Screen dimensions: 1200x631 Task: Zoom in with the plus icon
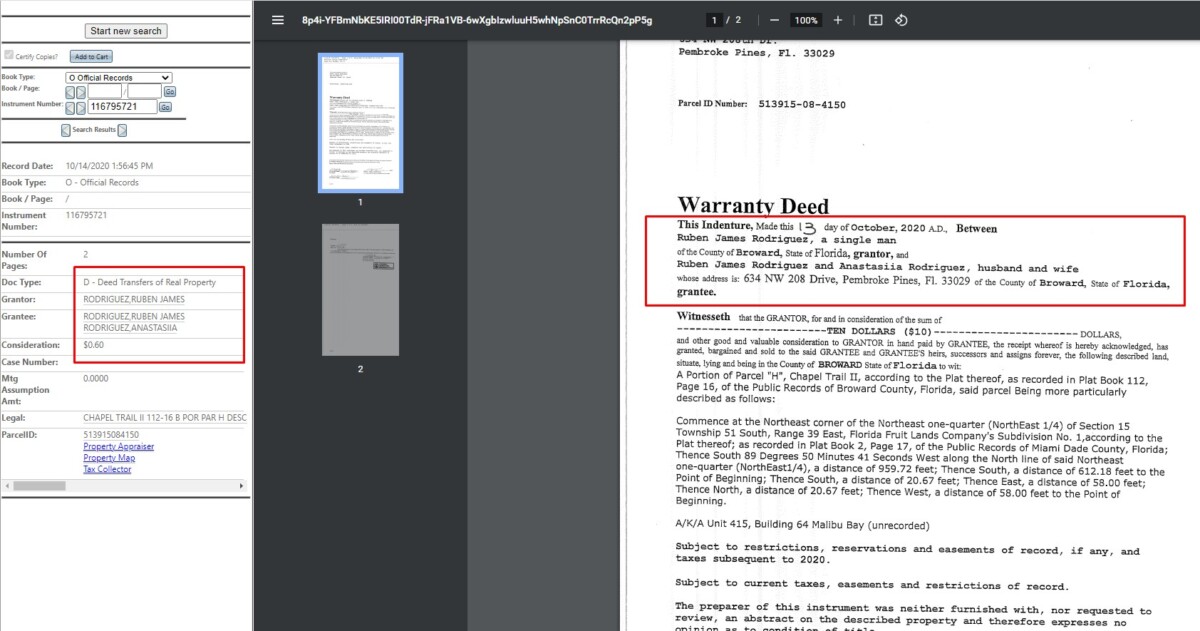tap(838, 20)
